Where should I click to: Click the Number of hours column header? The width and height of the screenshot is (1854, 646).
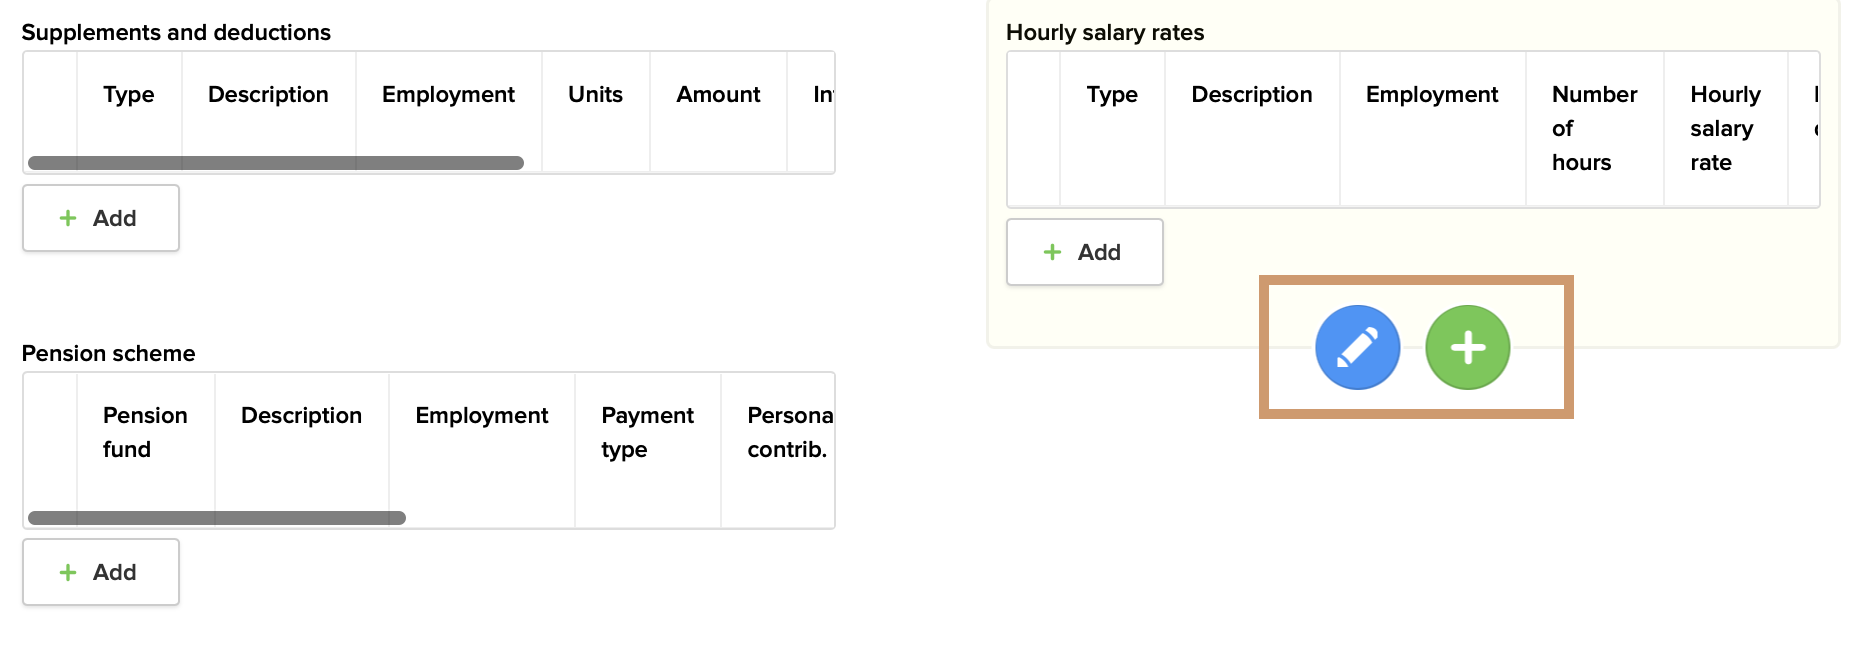point(1594,128)
